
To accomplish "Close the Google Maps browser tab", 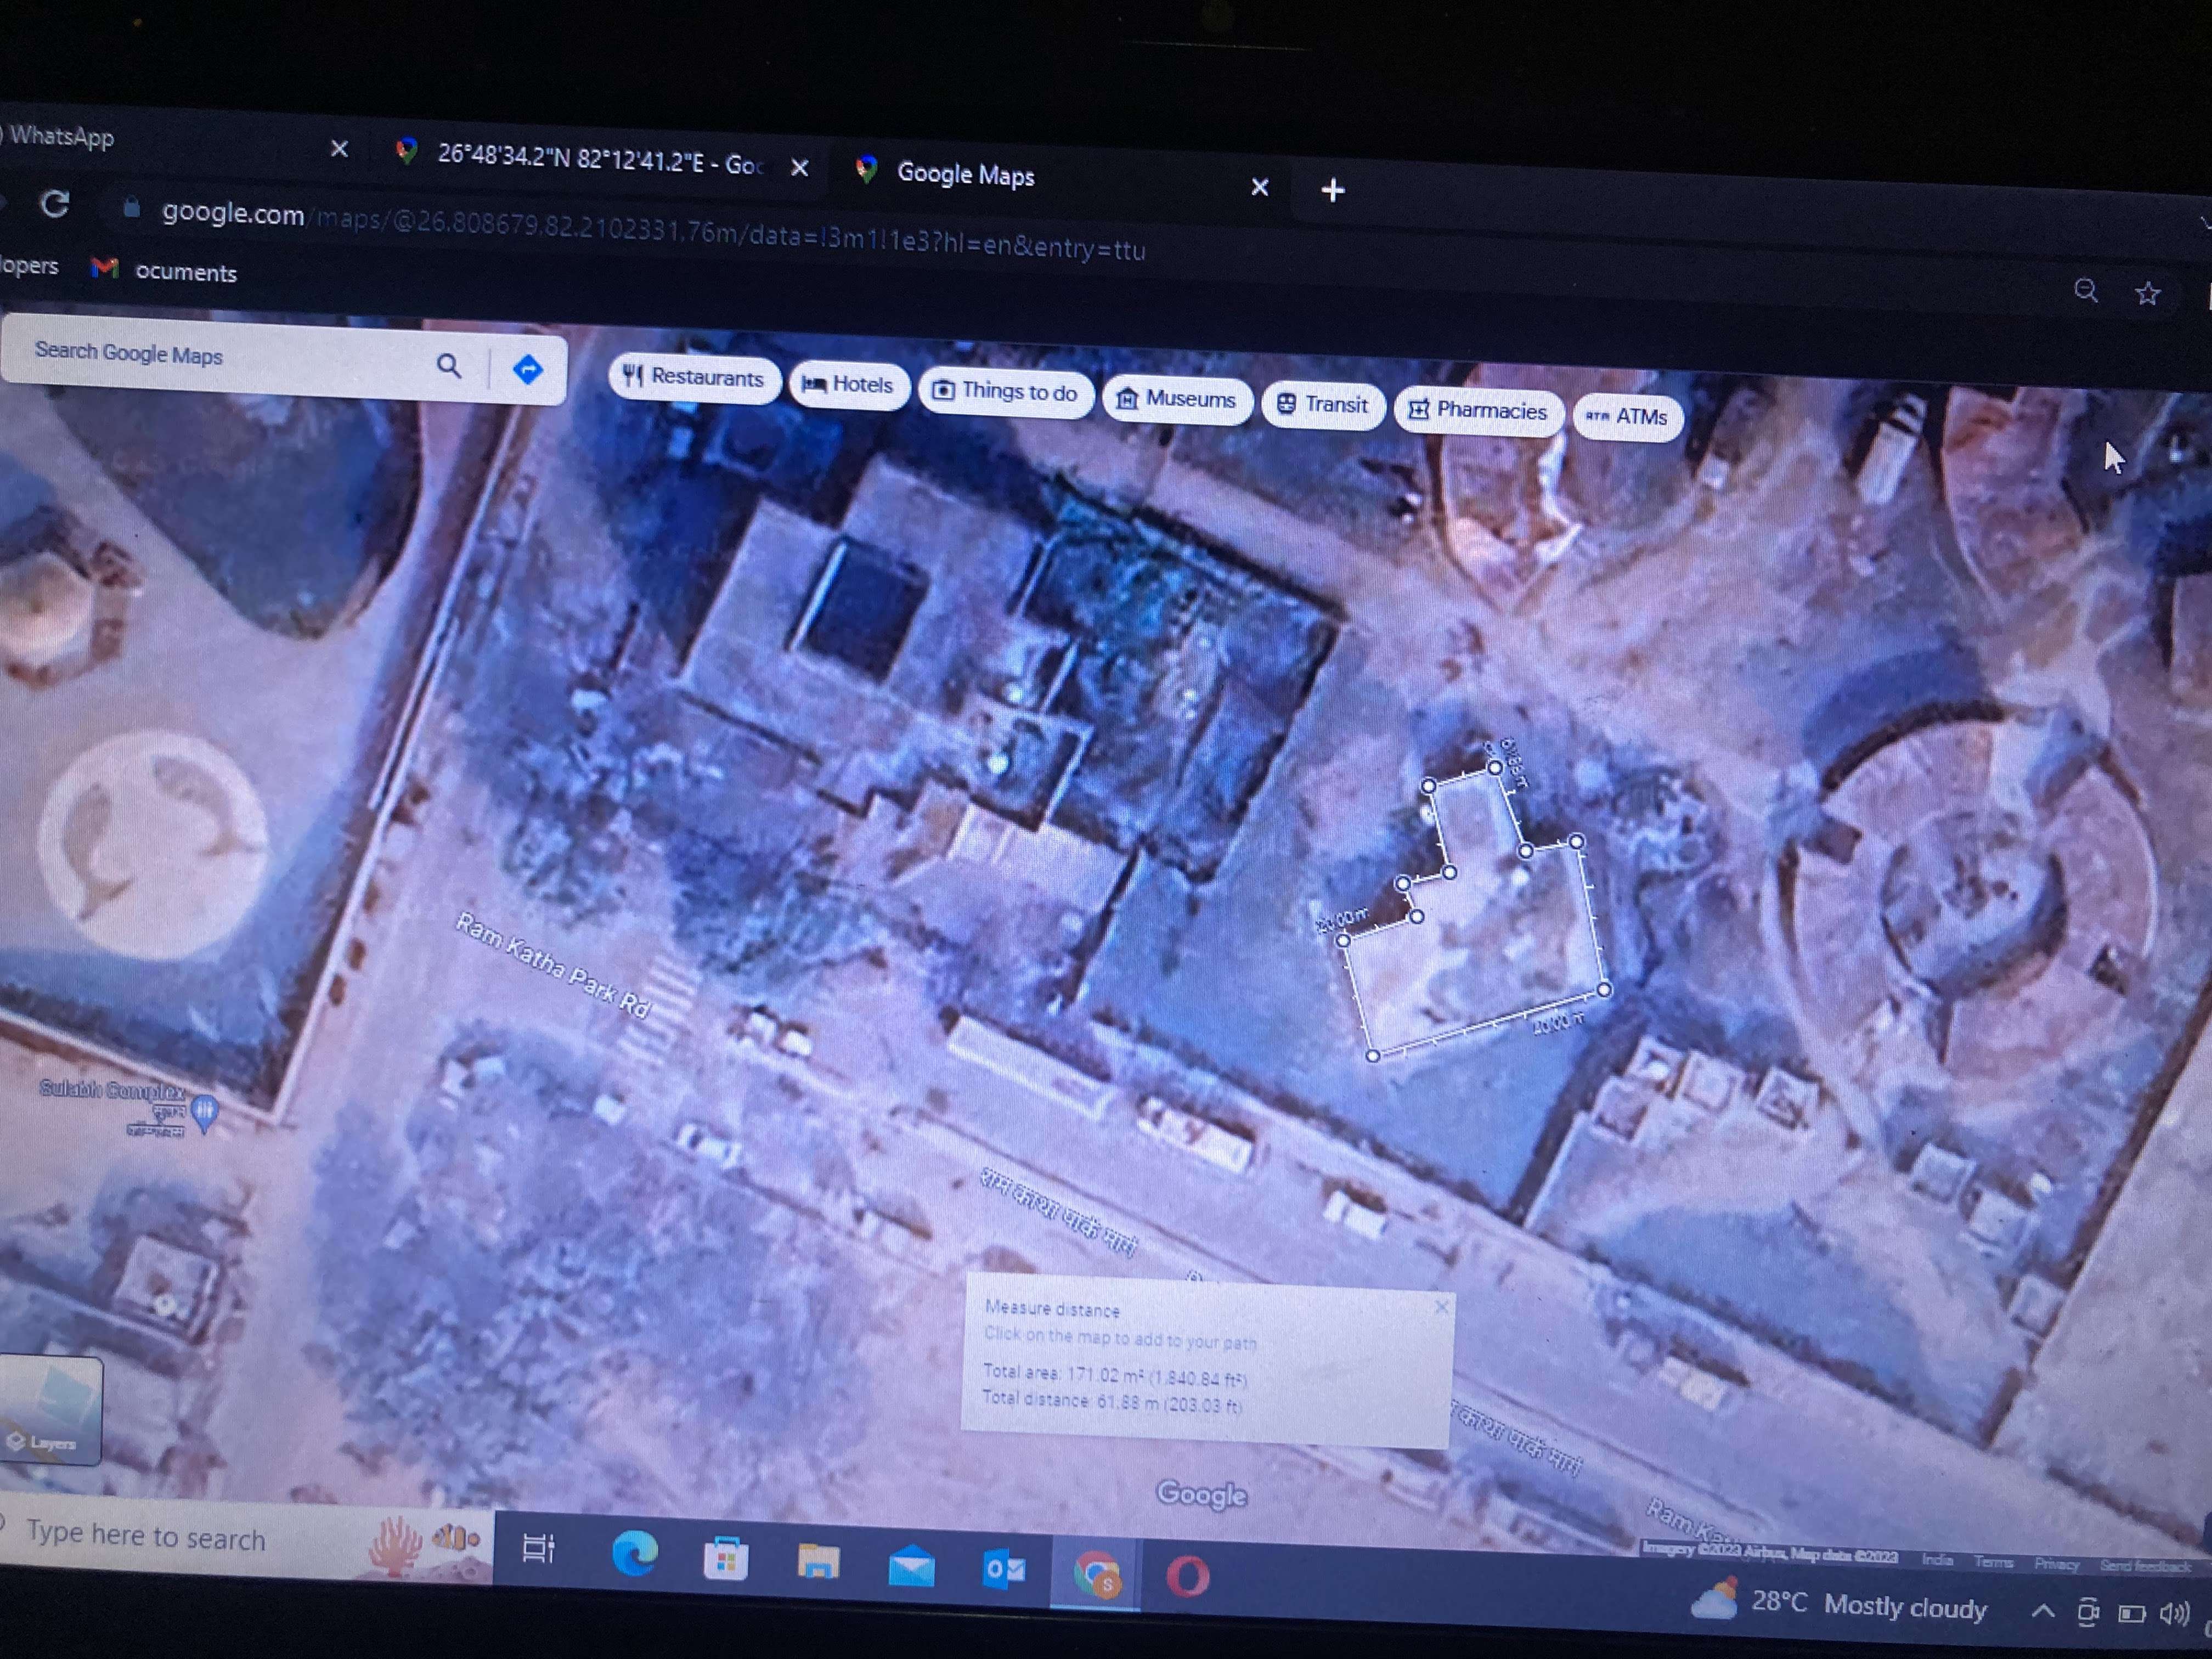I will click(x=1260, y=187).
